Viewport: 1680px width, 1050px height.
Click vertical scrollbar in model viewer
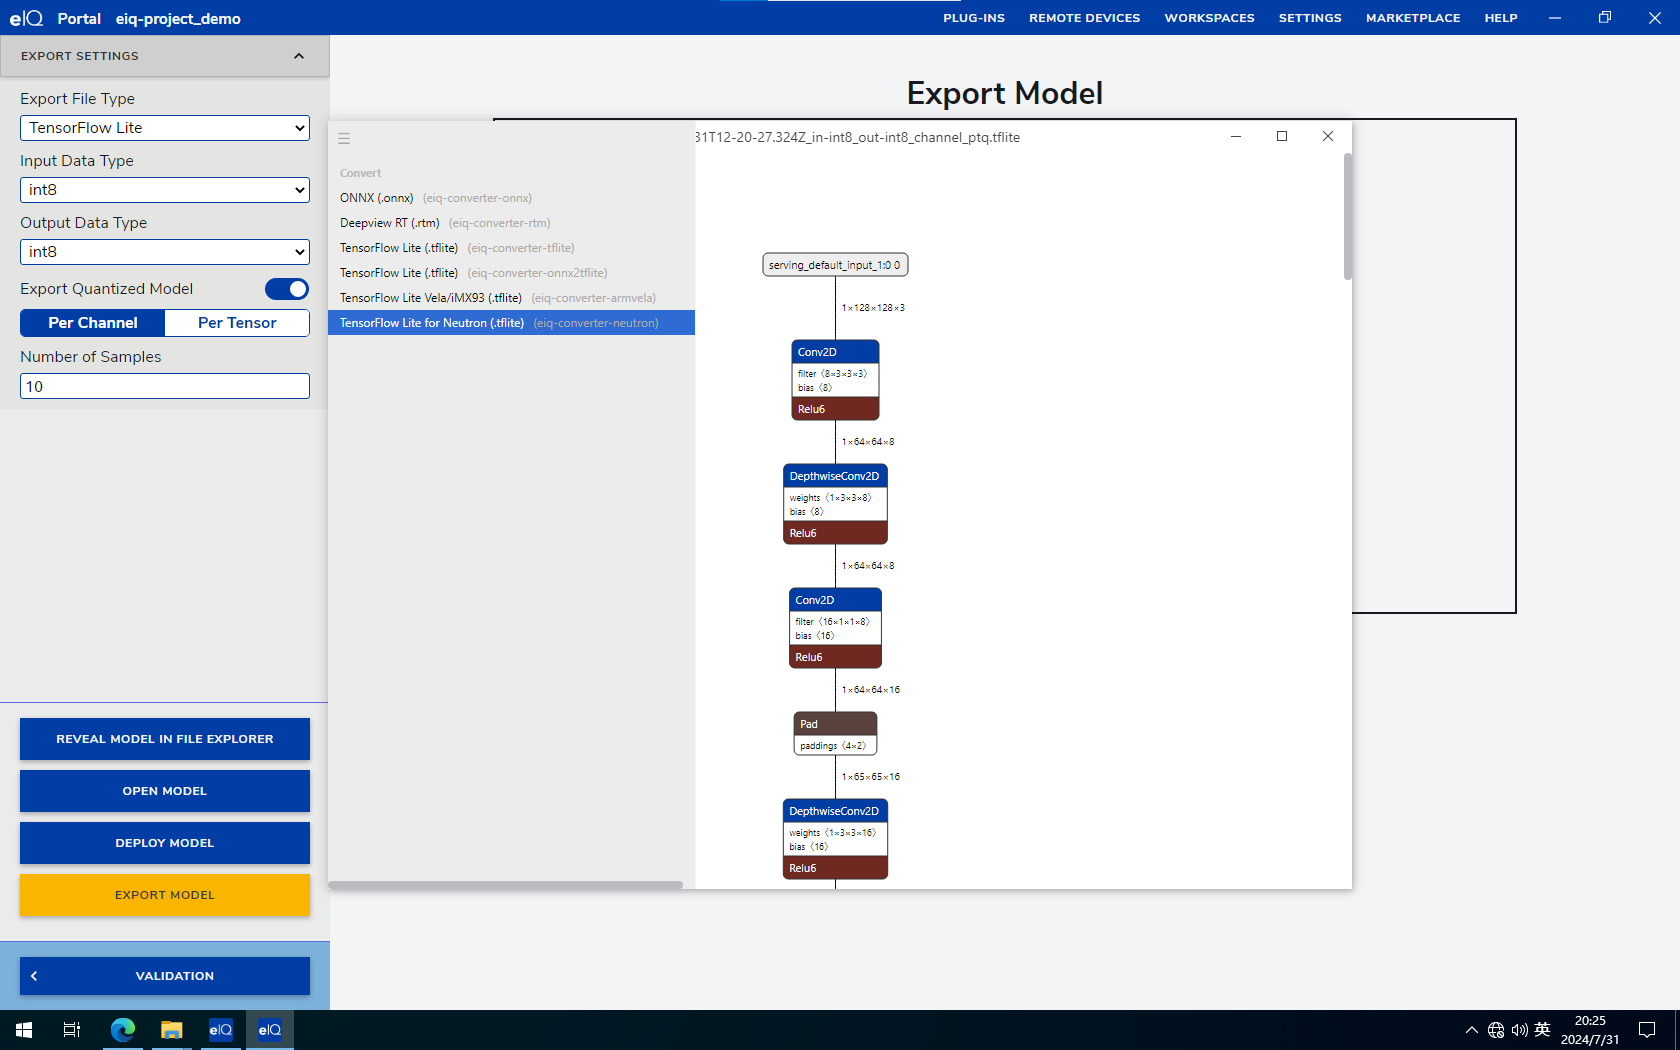tap(1347, 216)
